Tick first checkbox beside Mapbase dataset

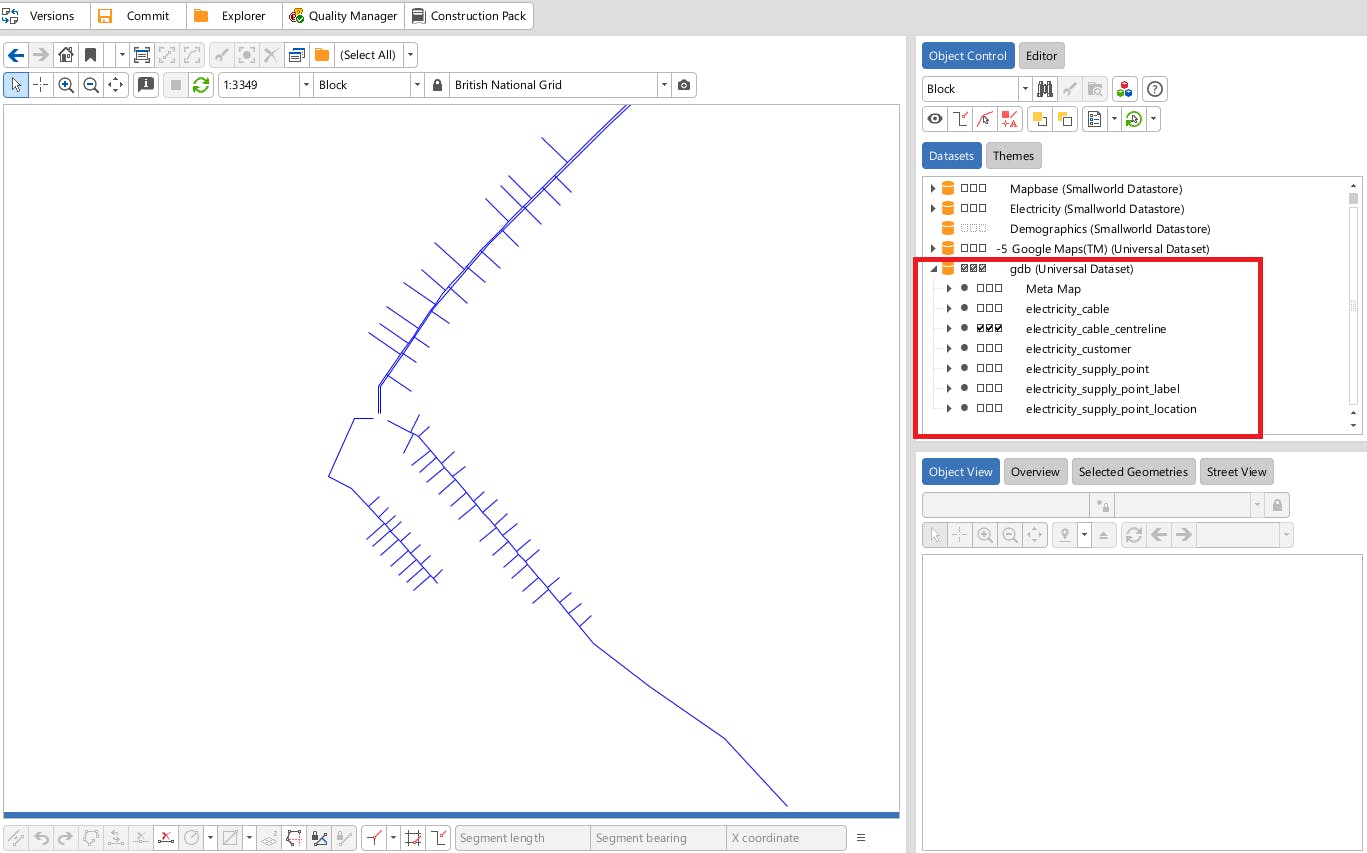(x=965, y=189)
